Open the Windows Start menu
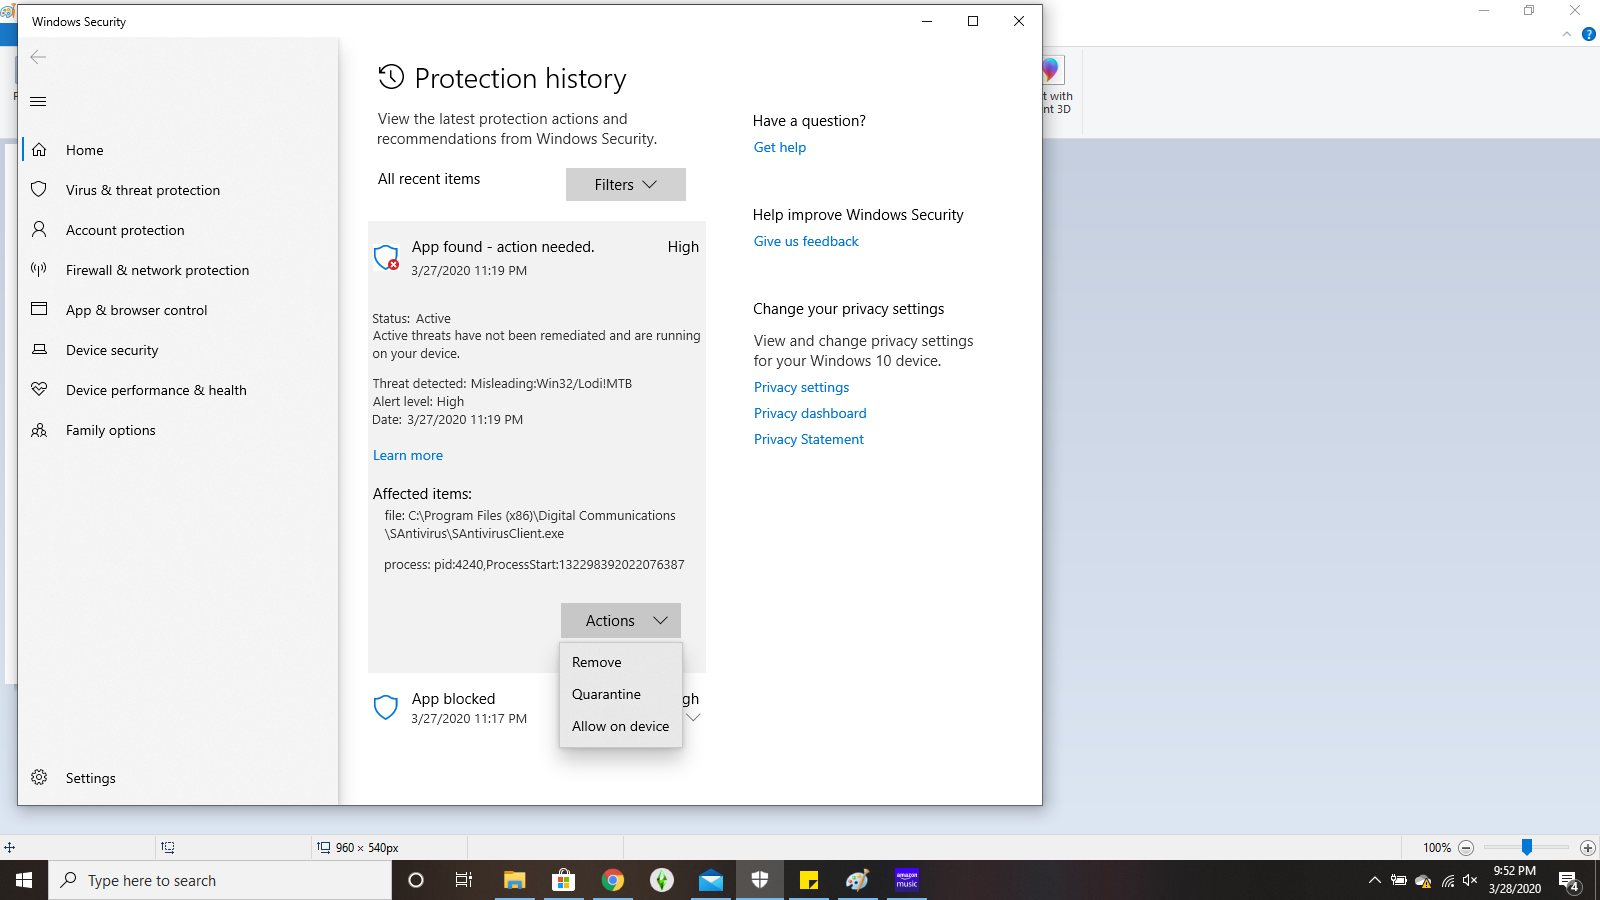1600x900 pixels. tap(24, 880)
